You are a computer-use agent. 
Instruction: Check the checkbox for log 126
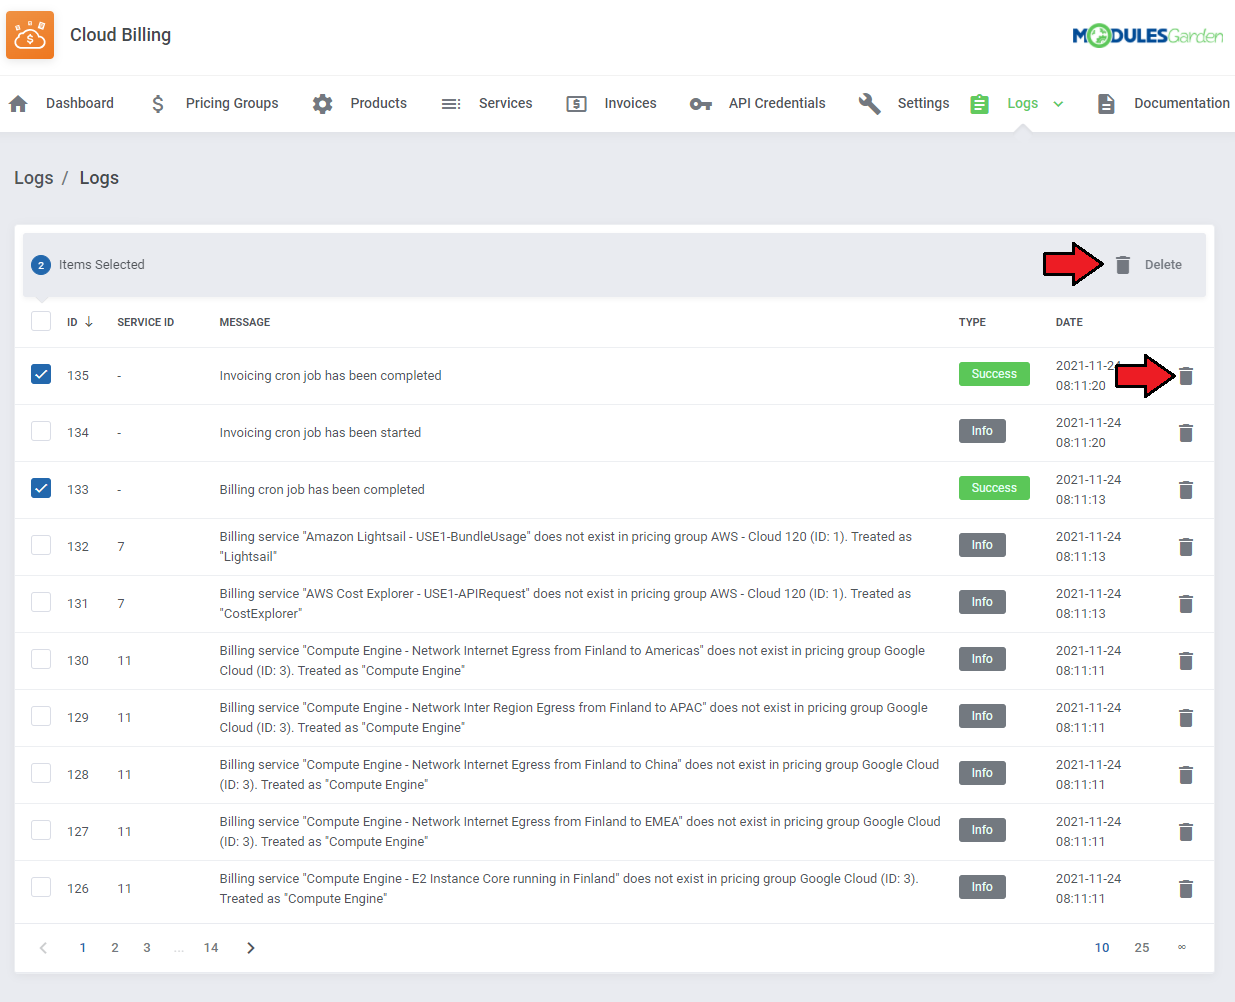tap(41, 887)
